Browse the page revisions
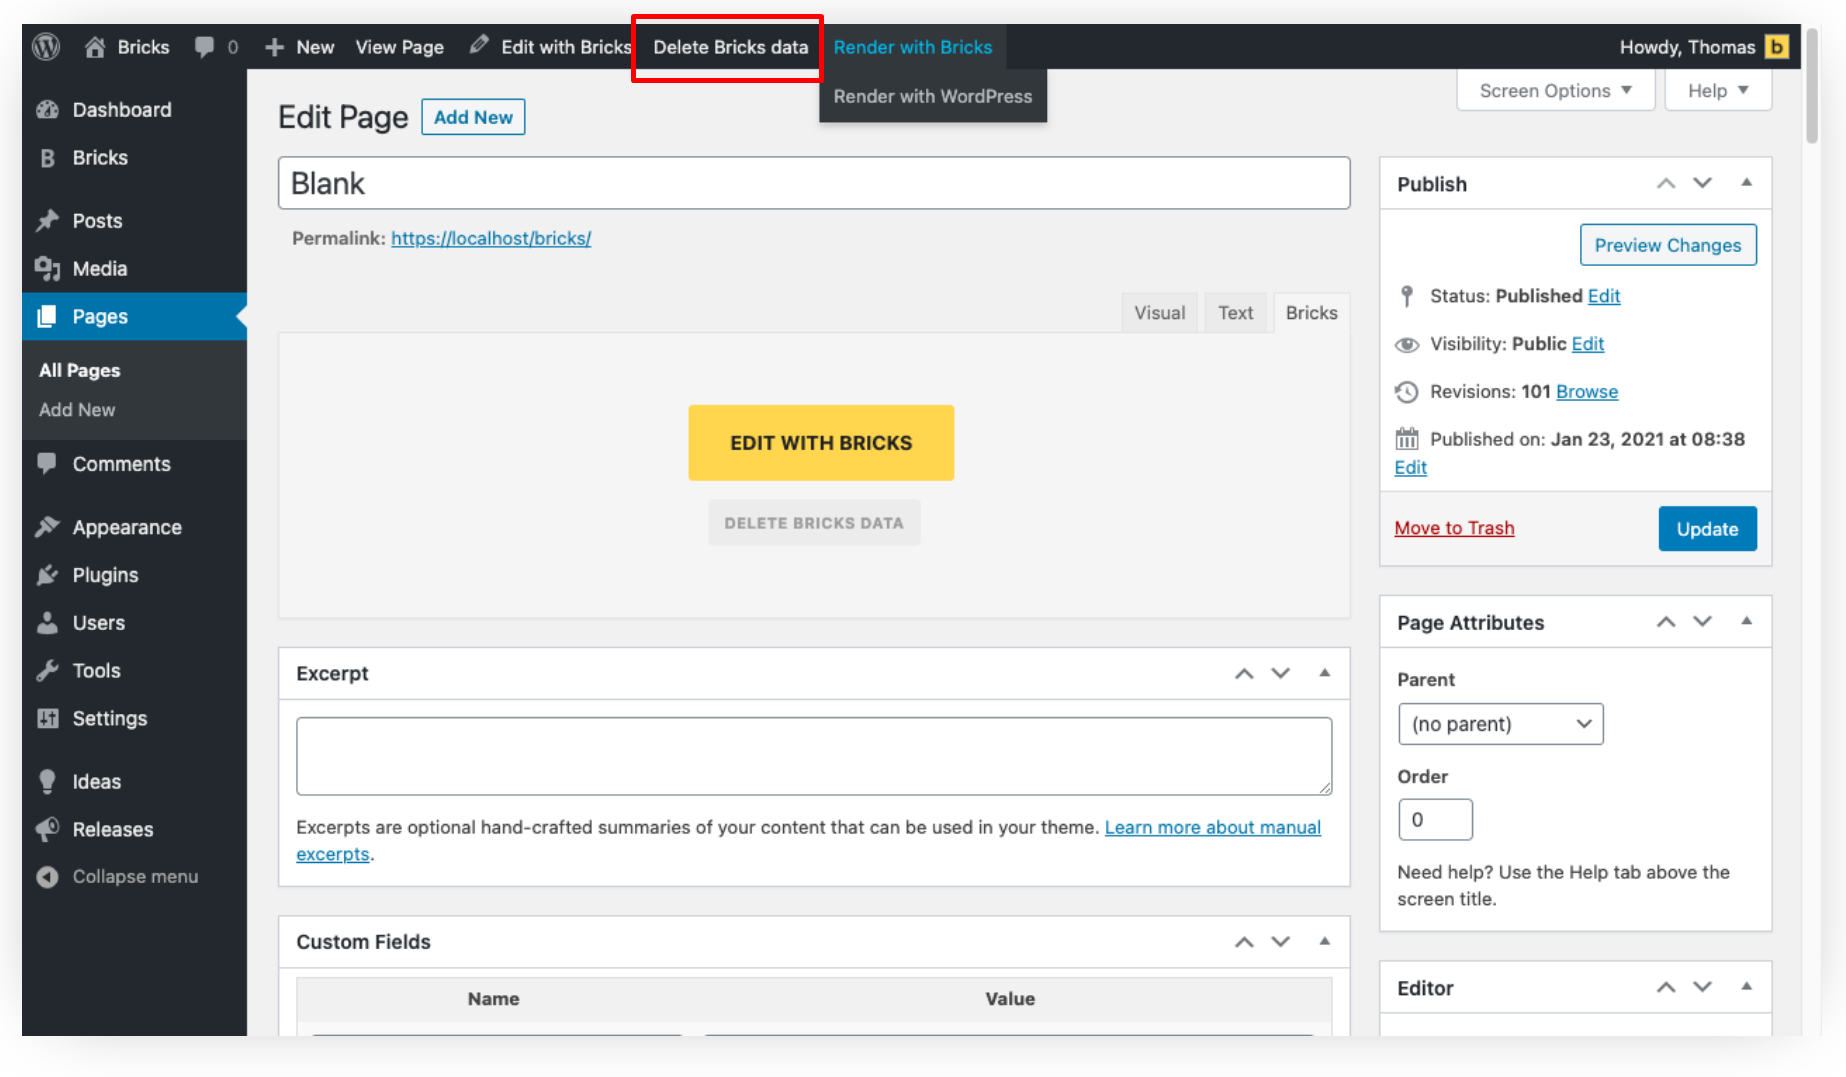Image resolution: width=1846 pixels, height=1077 pixels. pyautogui.click(x=1587, y=392)
